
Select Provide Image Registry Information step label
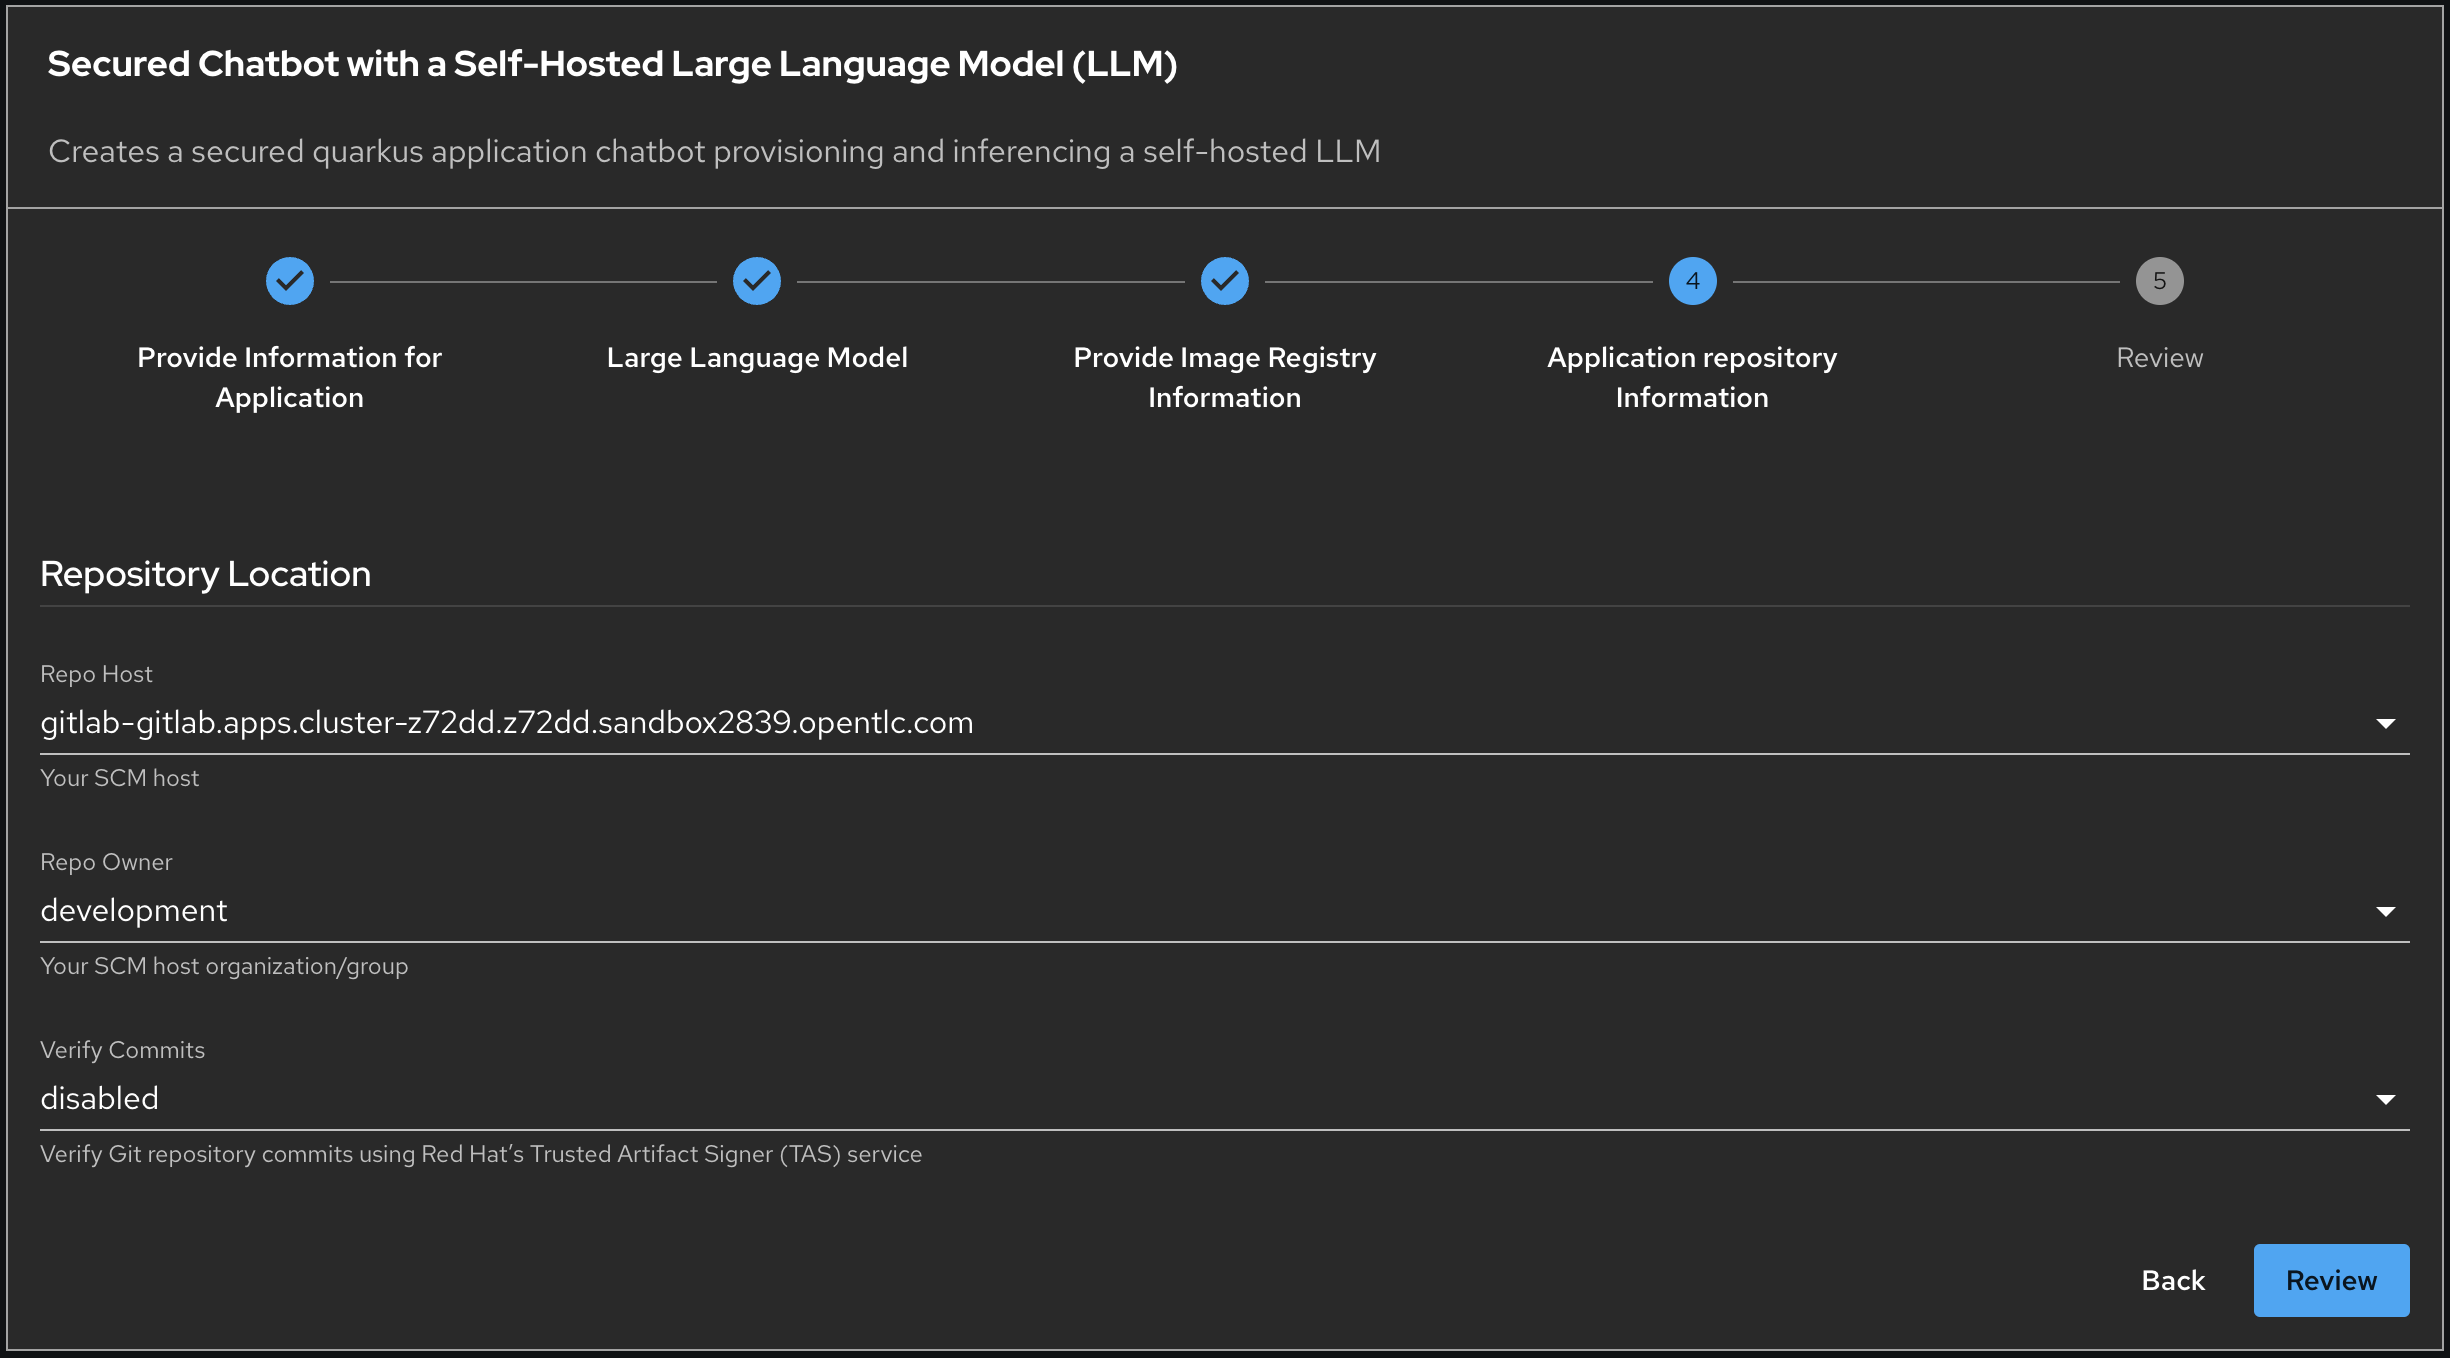[x=1225, y=377]
